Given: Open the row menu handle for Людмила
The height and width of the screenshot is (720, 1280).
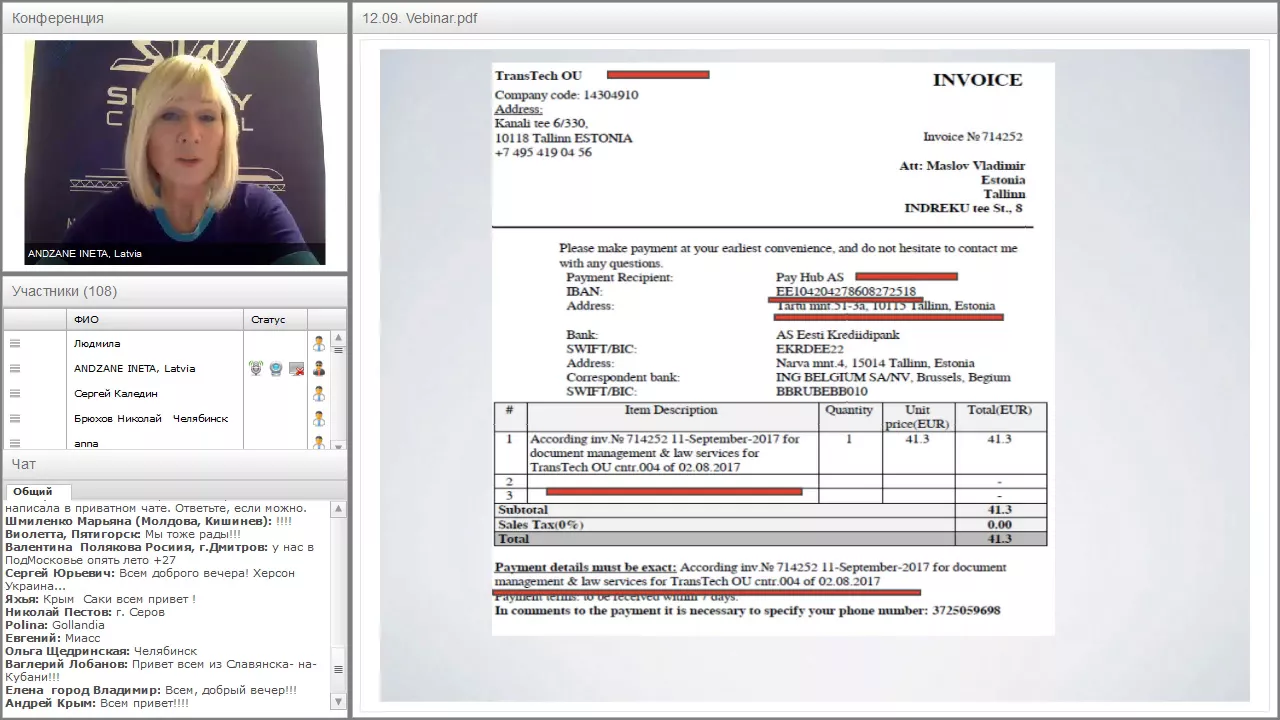Looking at the screenshot, I should point(15,344).
